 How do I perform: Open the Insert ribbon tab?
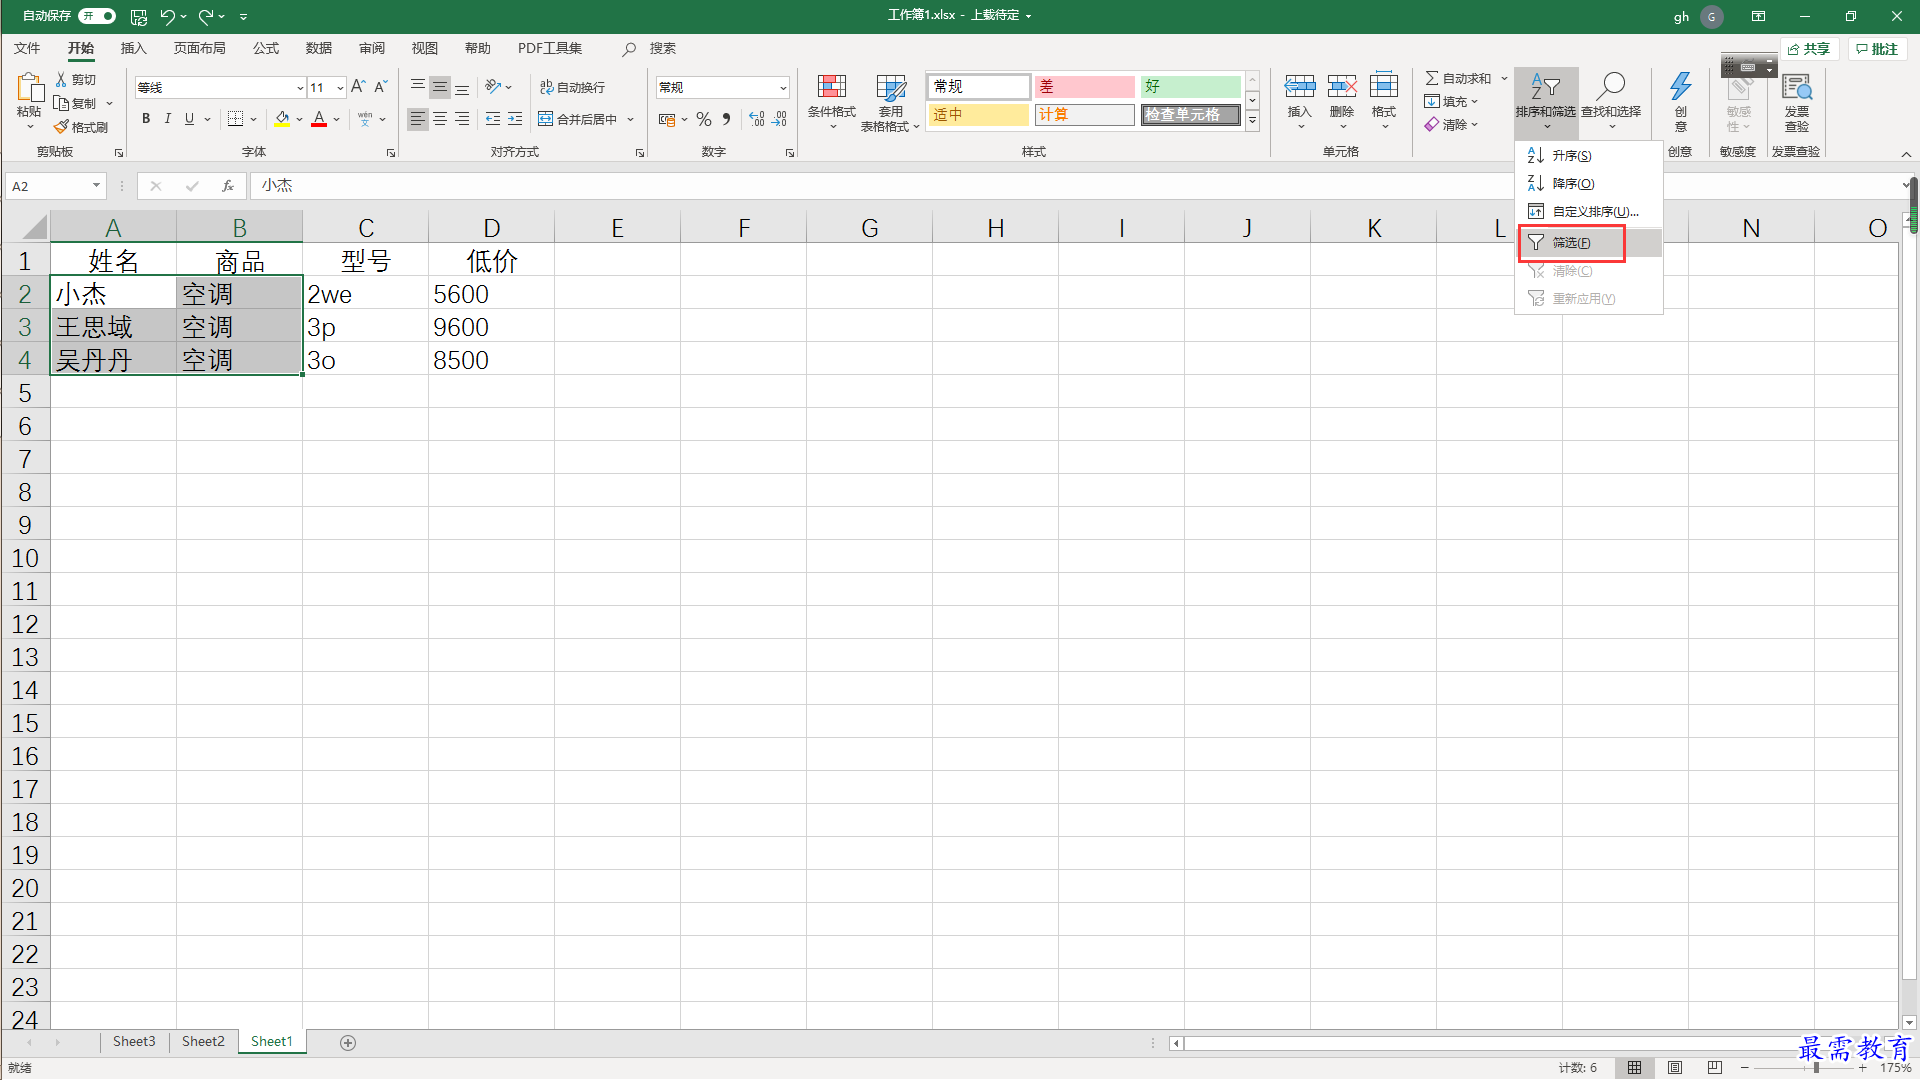pyautogui.click(x=133, y=48)
